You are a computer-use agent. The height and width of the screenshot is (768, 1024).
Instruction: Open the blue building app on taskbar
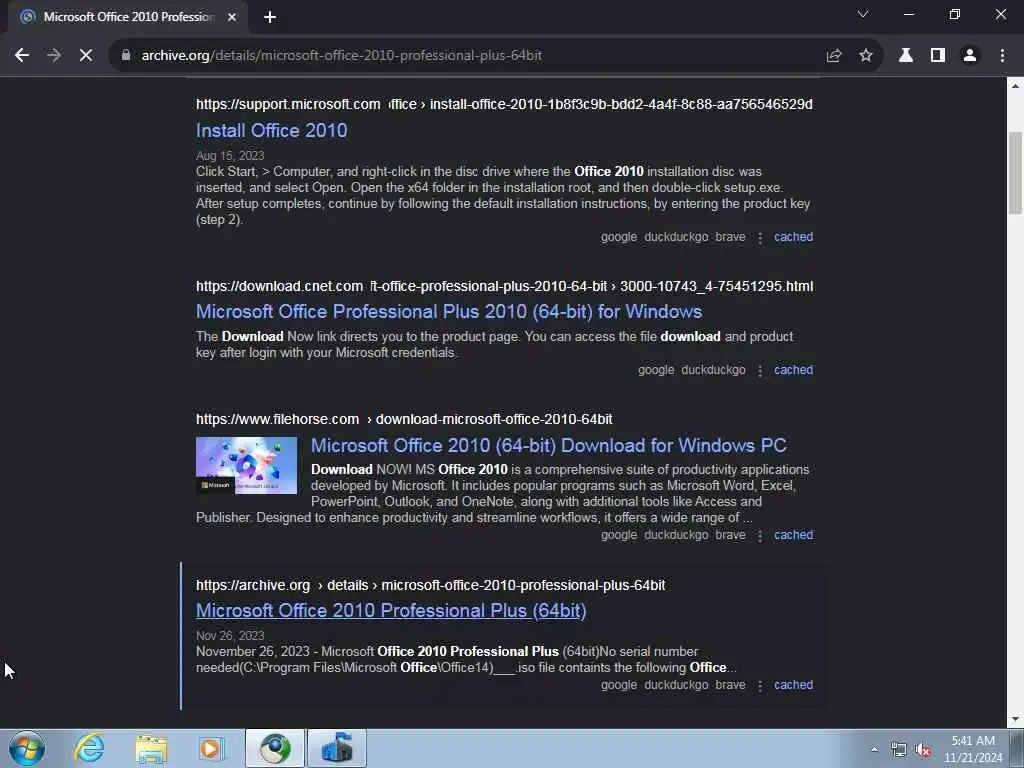coord(337,748)
